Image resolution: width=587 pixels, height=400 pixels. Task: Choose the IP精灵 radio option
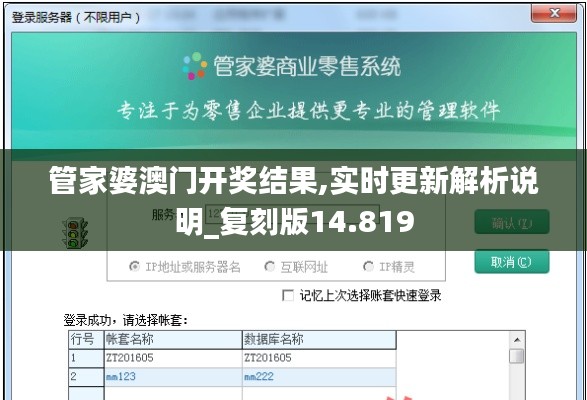pyautogui.click(x=368, y=267)
